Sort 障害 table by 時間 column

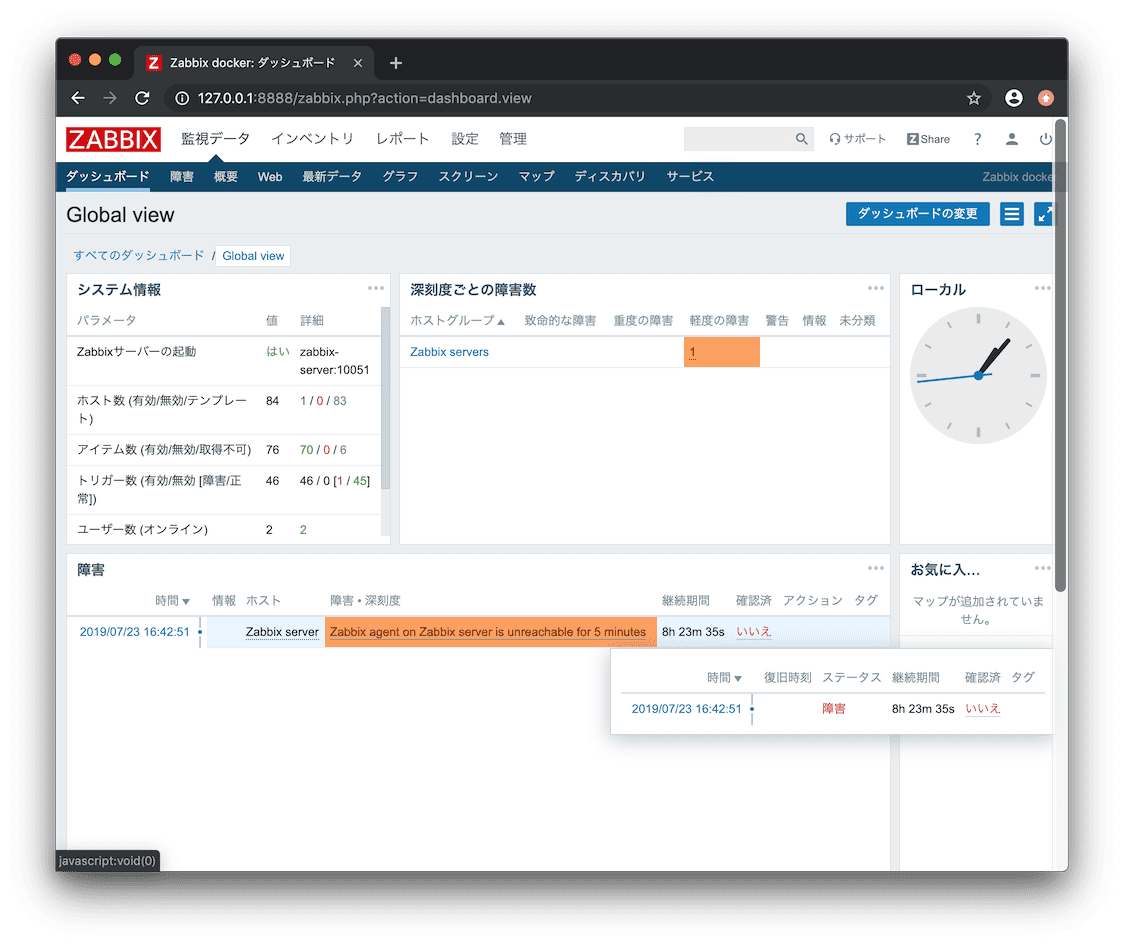pos(172,601)
